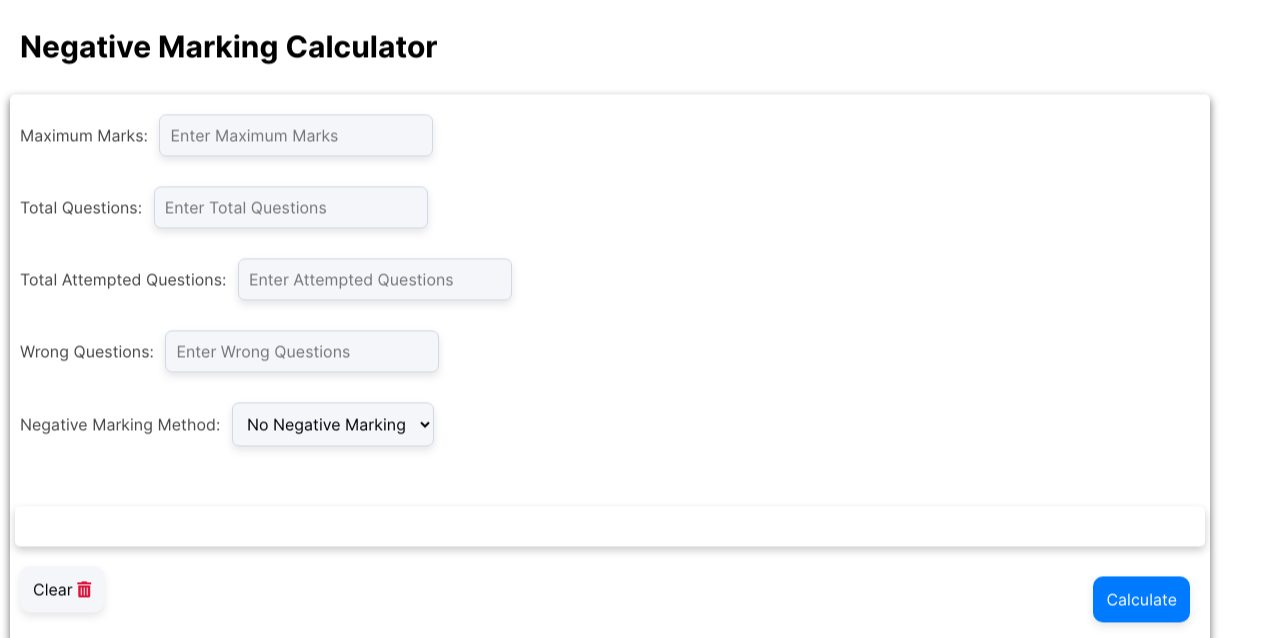
Task: Click the Calculate button
Action: pyautogui.click(x=1141, y=600)
